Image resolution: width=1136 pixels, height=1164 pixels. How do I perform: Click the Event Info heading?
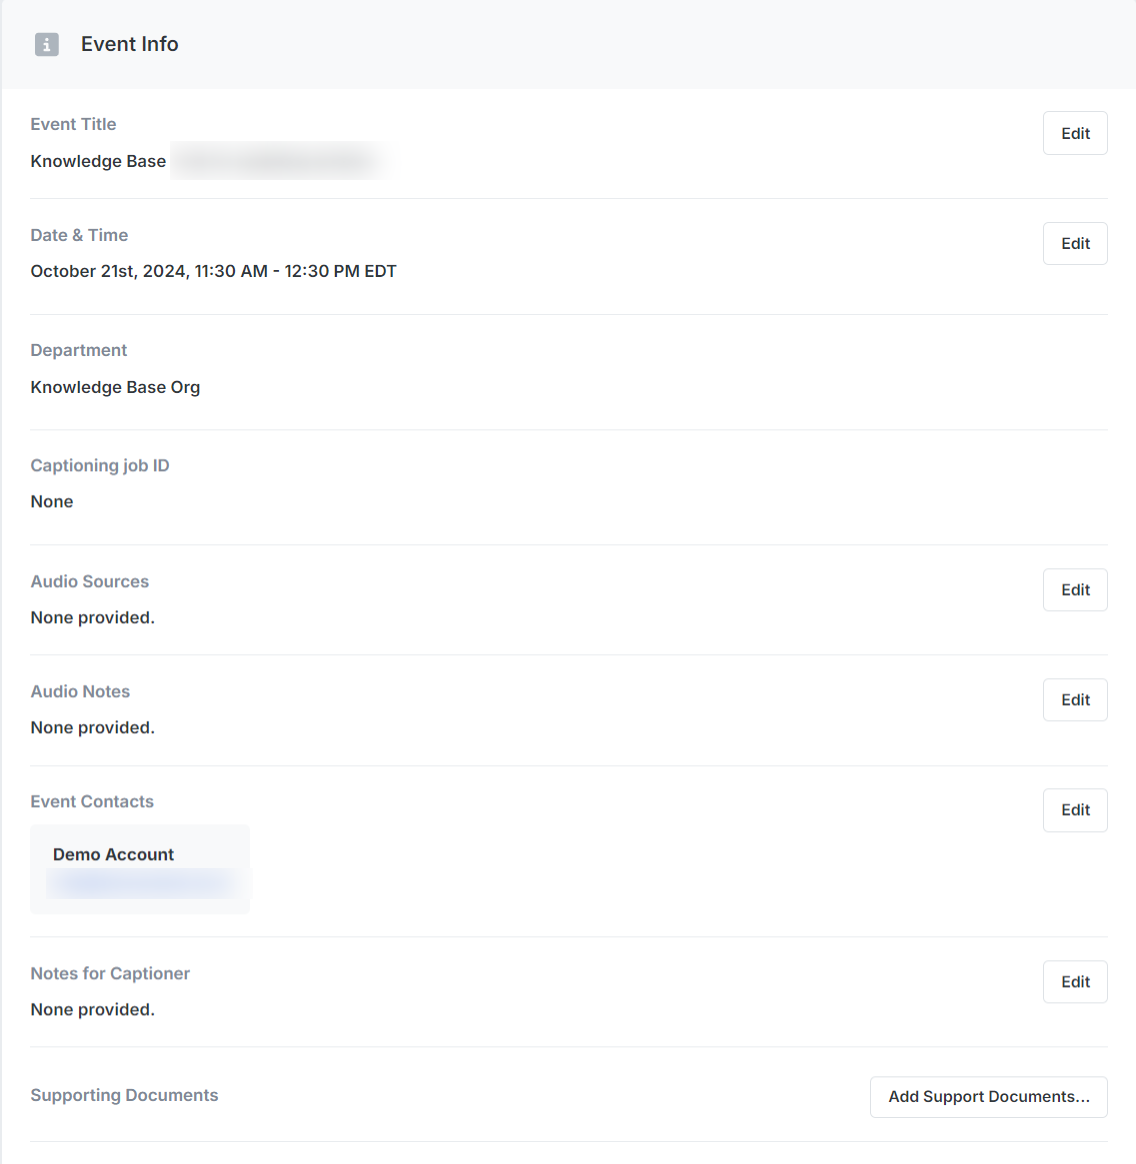click(129, 44)
